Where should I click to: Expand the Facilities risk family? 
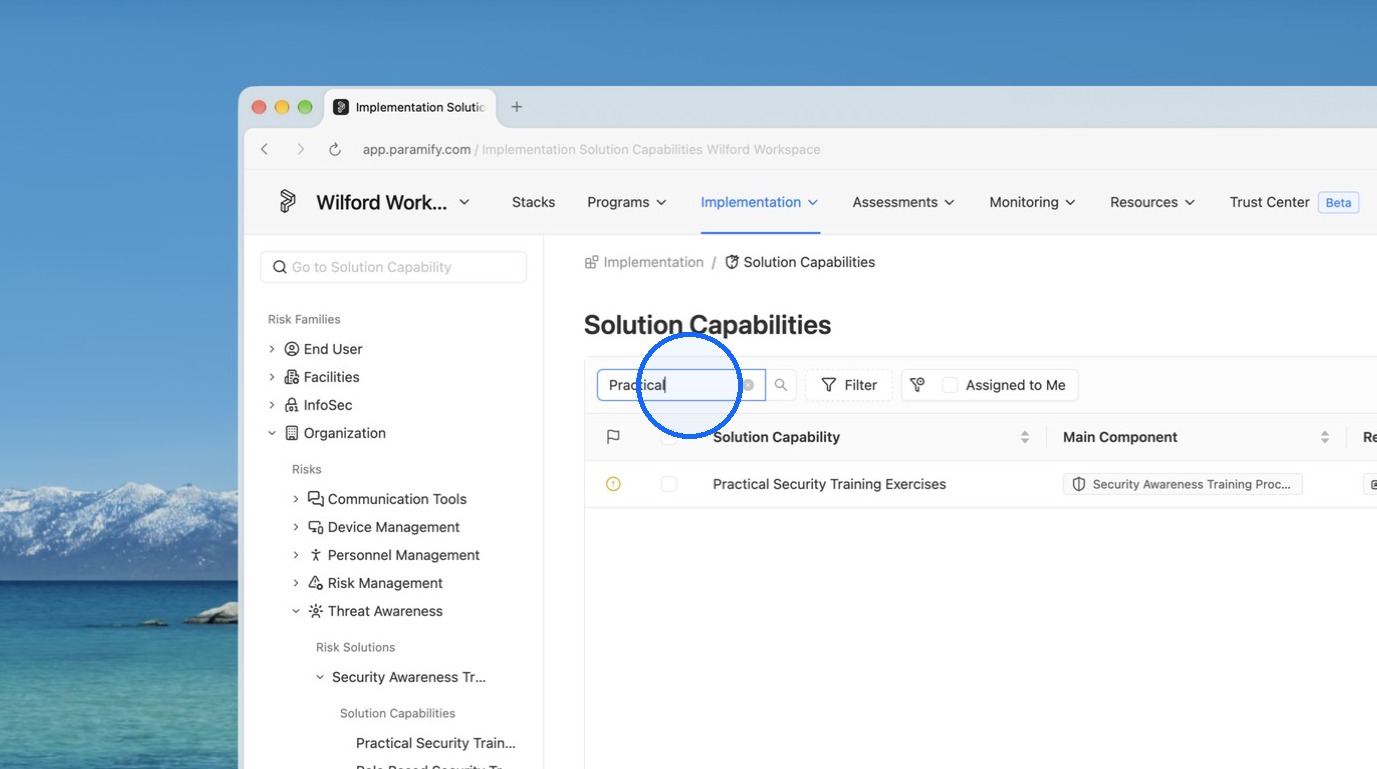tap(272, 377)
